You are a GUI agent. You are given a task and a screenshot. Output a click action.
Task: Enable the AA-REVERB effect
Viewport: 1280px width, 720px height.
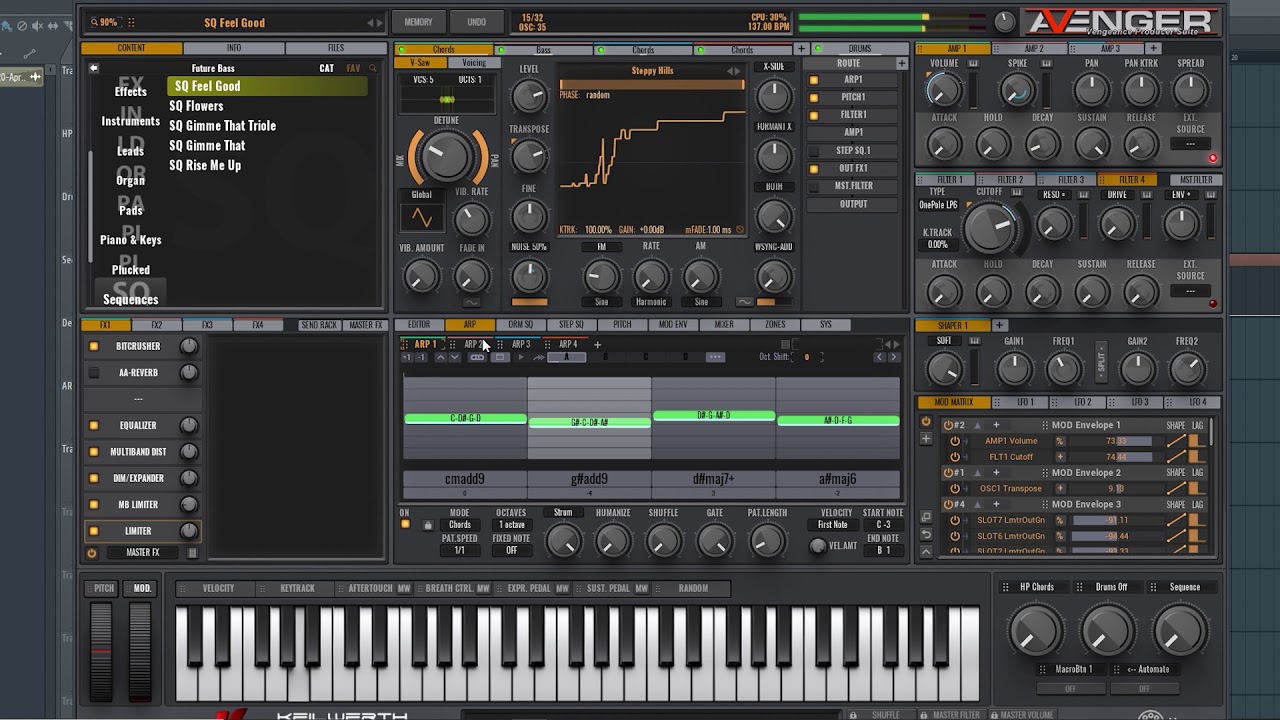click(94, 372)
